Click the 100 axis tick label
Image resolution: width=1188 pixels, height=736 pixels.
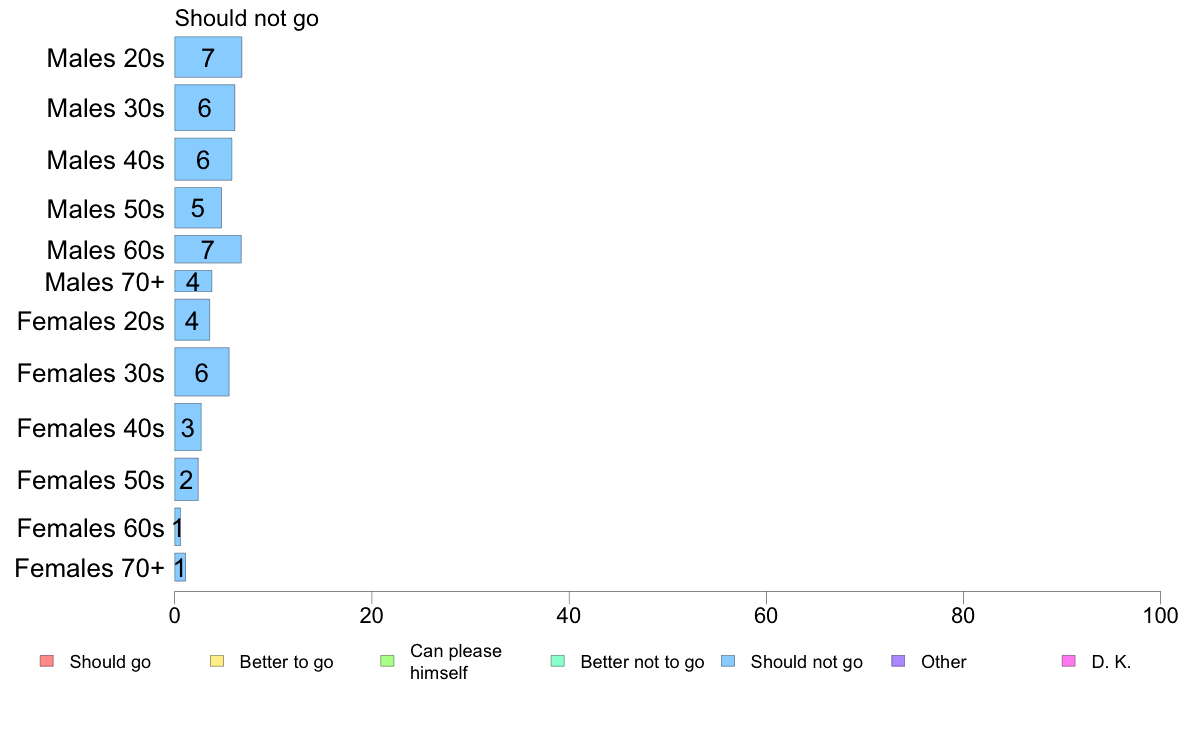click(1160, 615)
